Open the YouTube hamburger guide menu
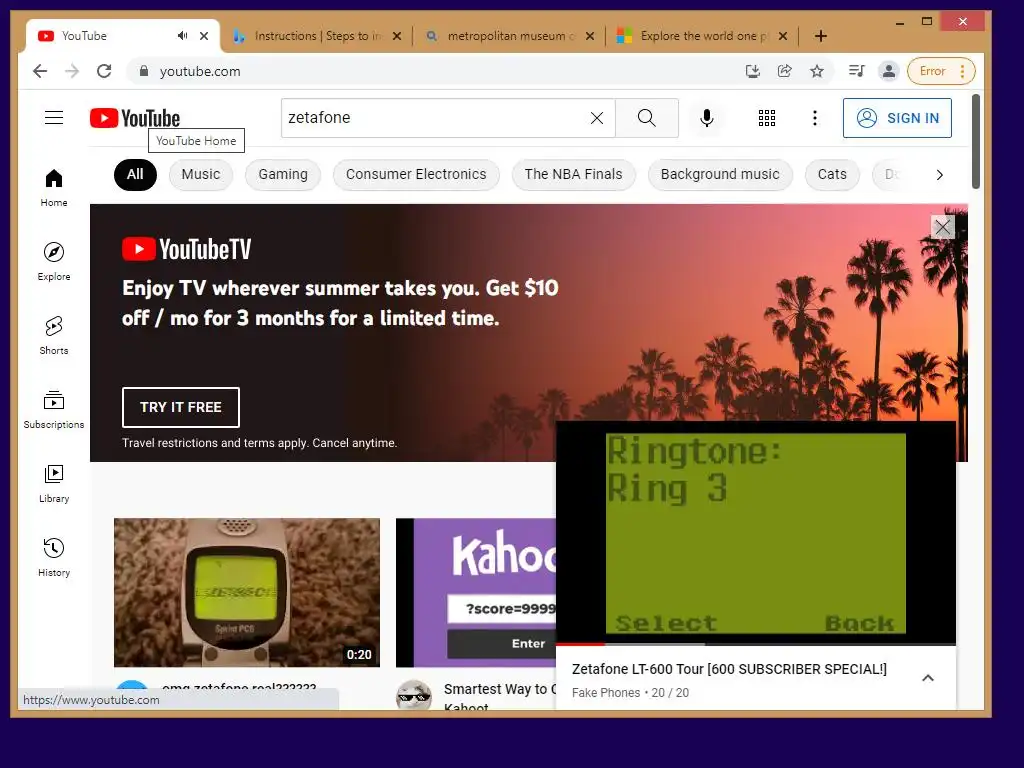The image size is (1024, 768). coord(54,118)
